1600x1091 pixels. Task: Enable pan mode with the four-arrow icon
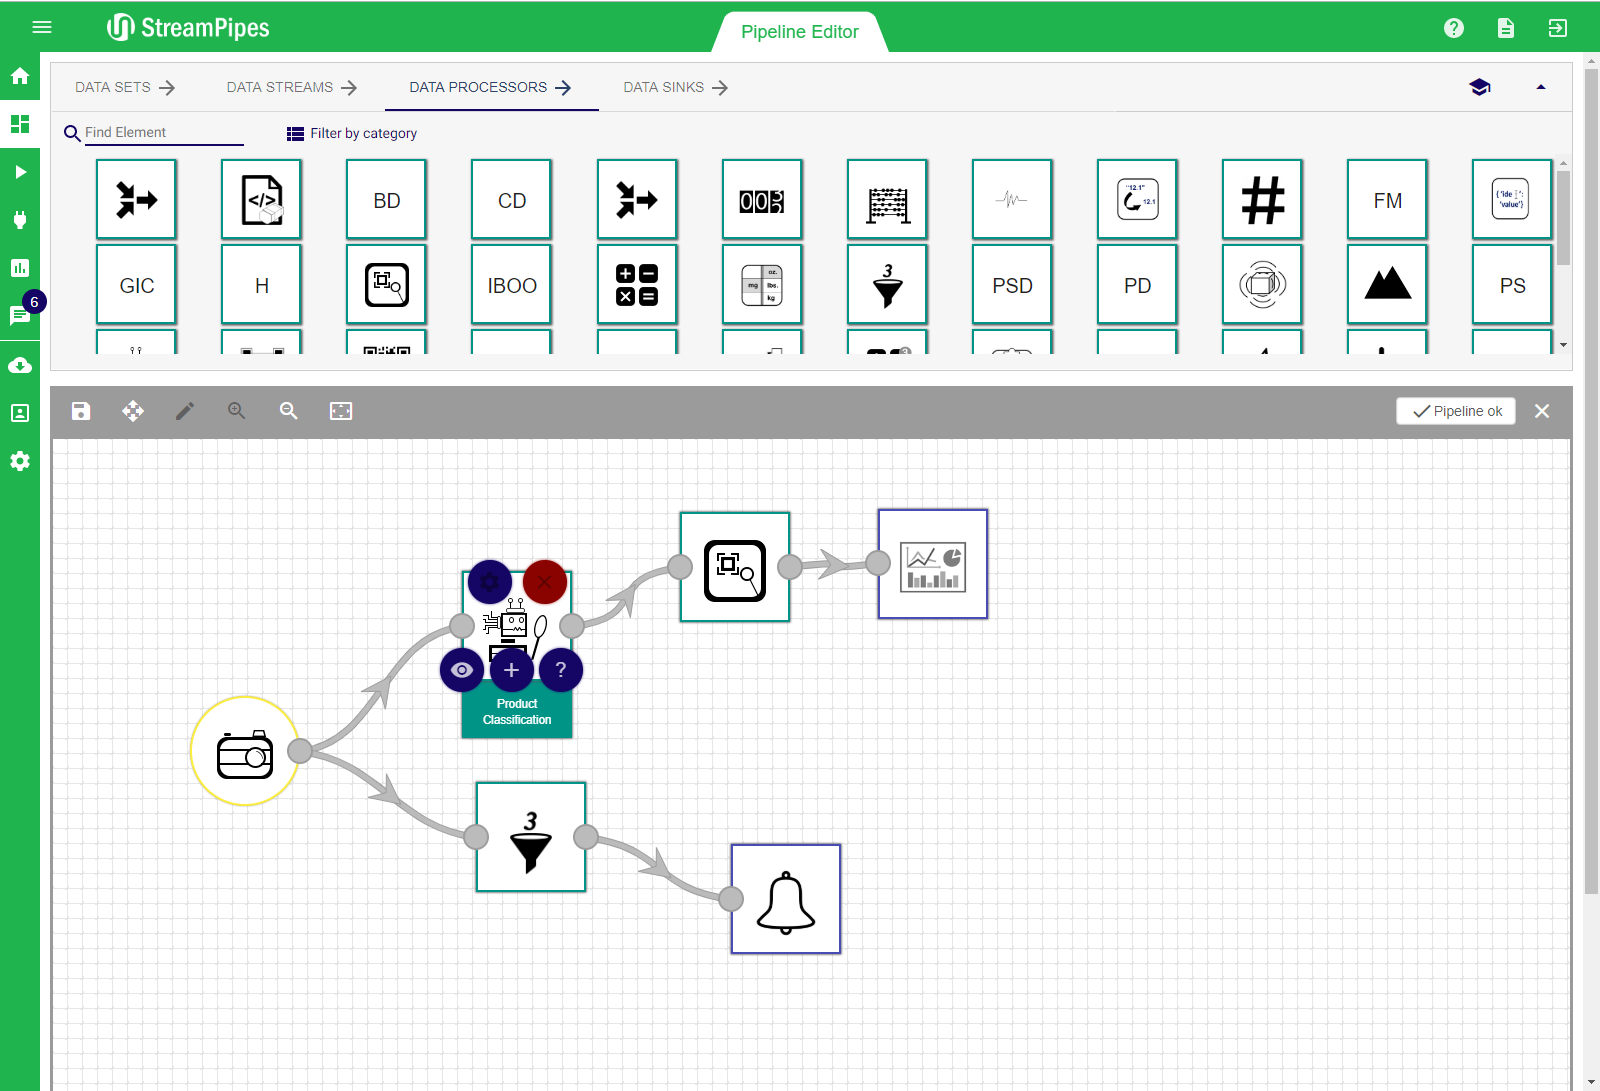(133, 411)
